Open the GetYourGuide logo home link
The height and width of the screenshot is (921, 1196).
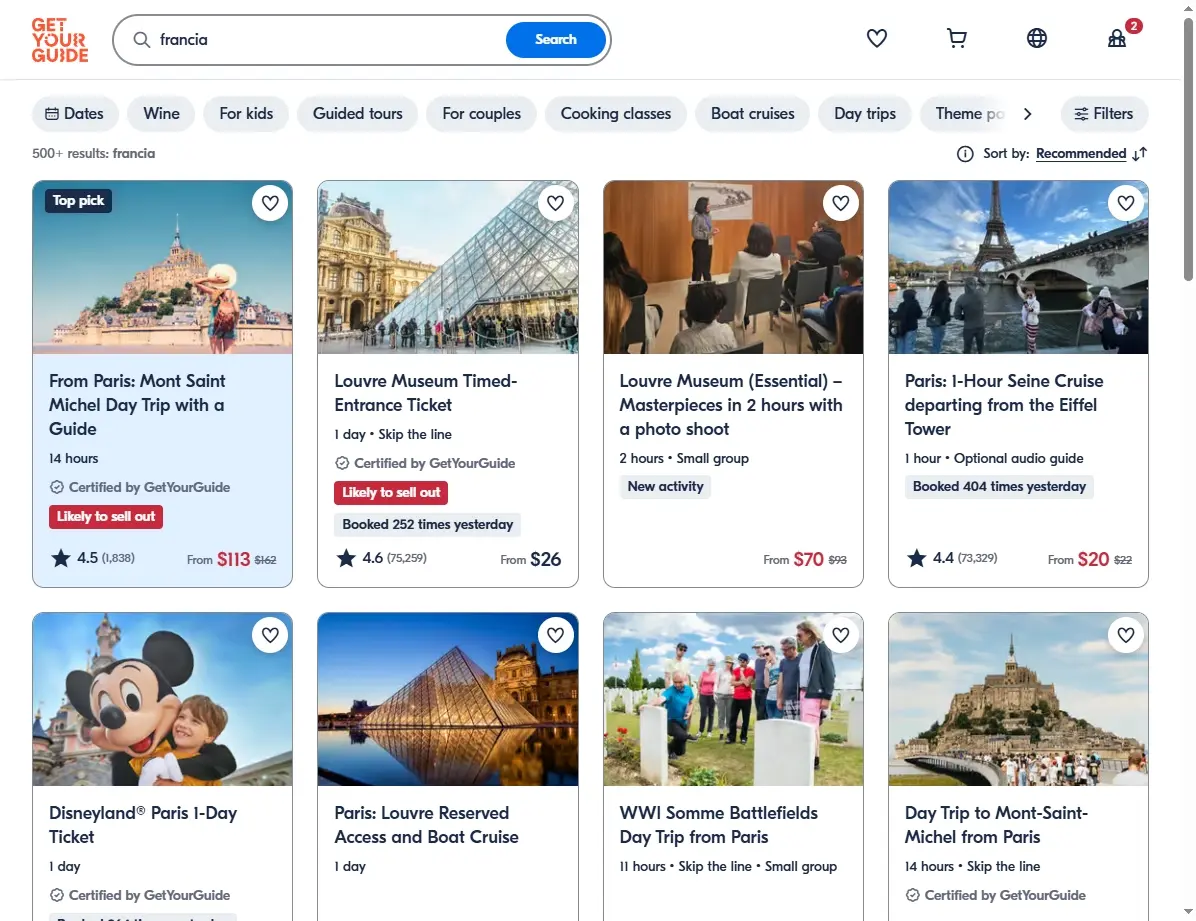coord(59,40)
